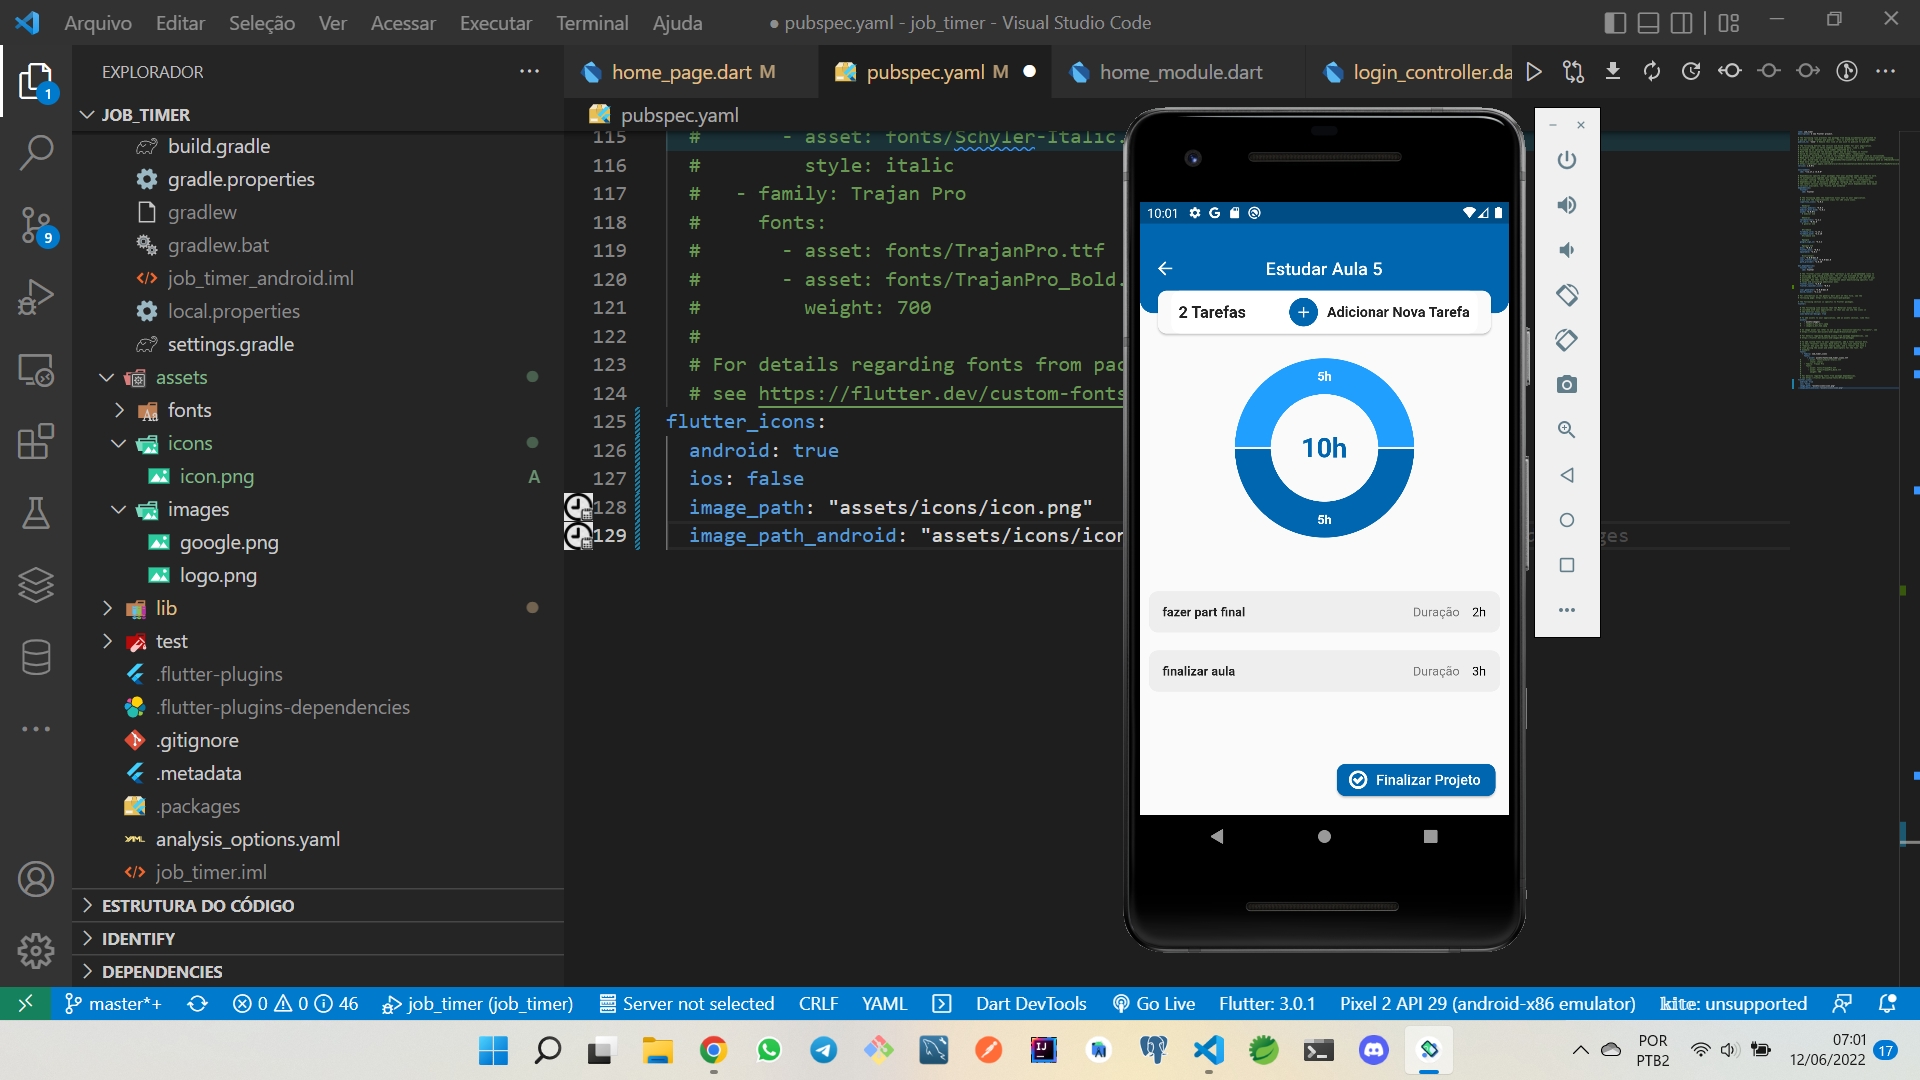The width and height of the screenshot is (1920, 1080).
Task: Switch to home_page.dart tab
Action: [x=681, y=72]
